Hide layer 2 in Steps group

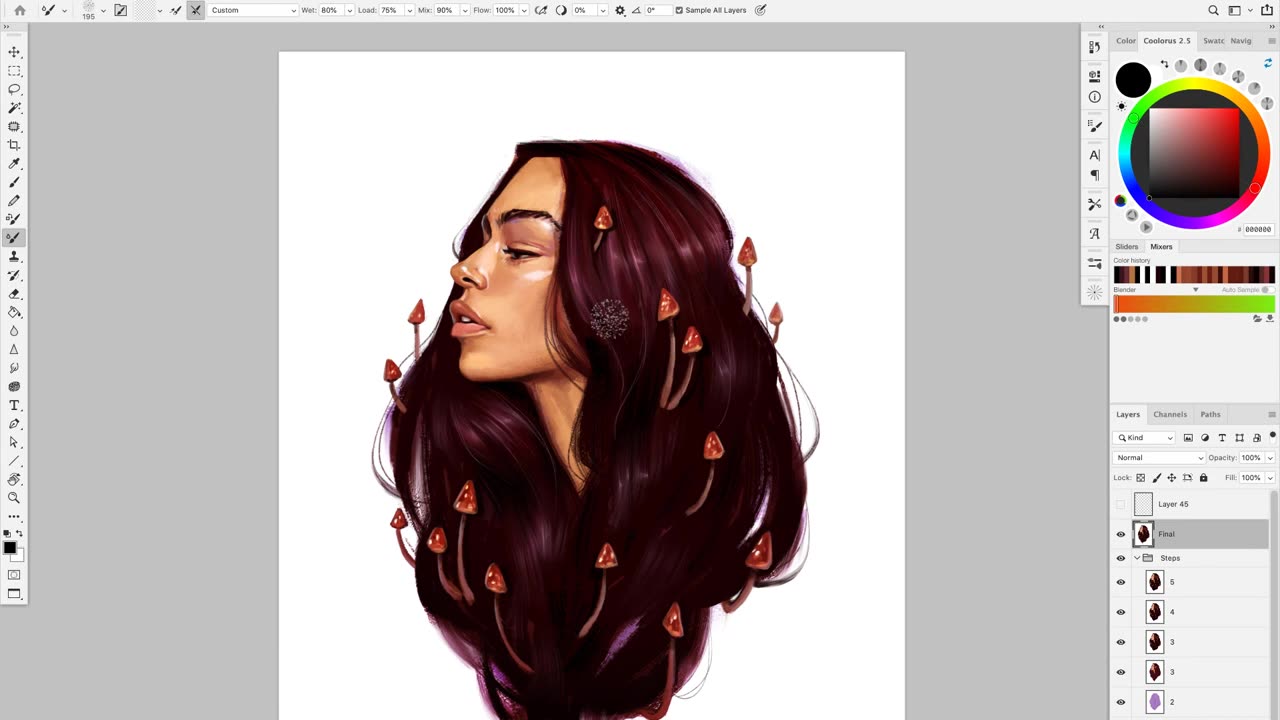1120,702
